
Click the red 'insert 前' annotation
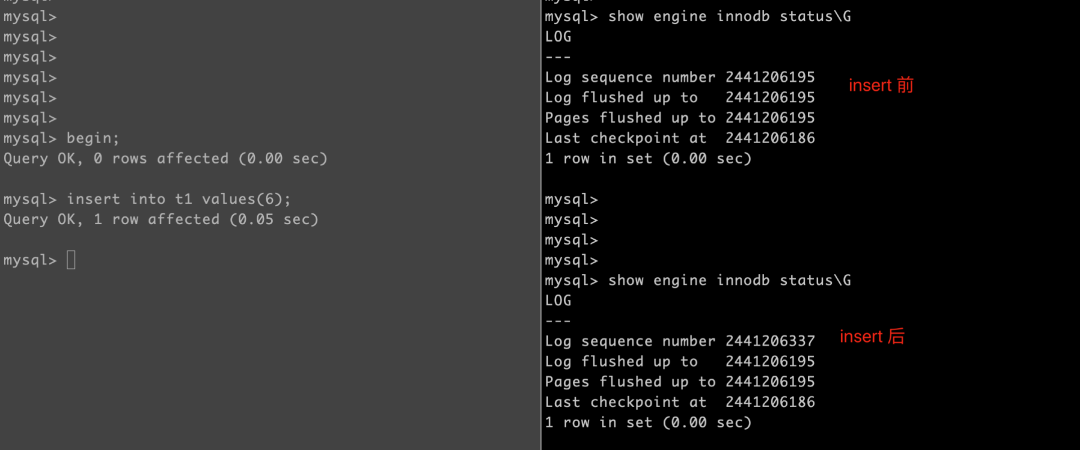point(881,85)
